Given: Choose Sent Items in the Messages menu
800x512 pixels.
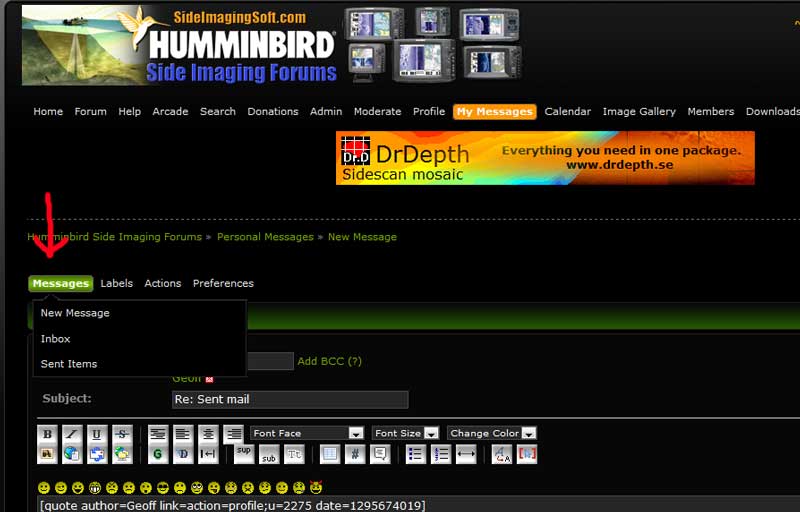Looking at the screenshot, I should coord(69,364).
